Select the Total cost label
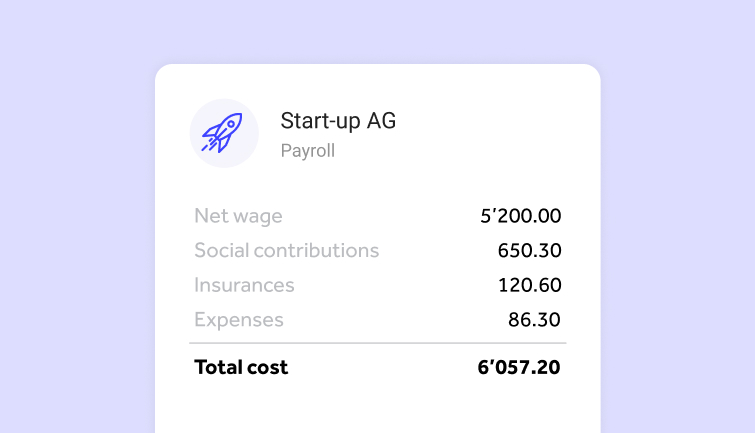 click(241, 367)
